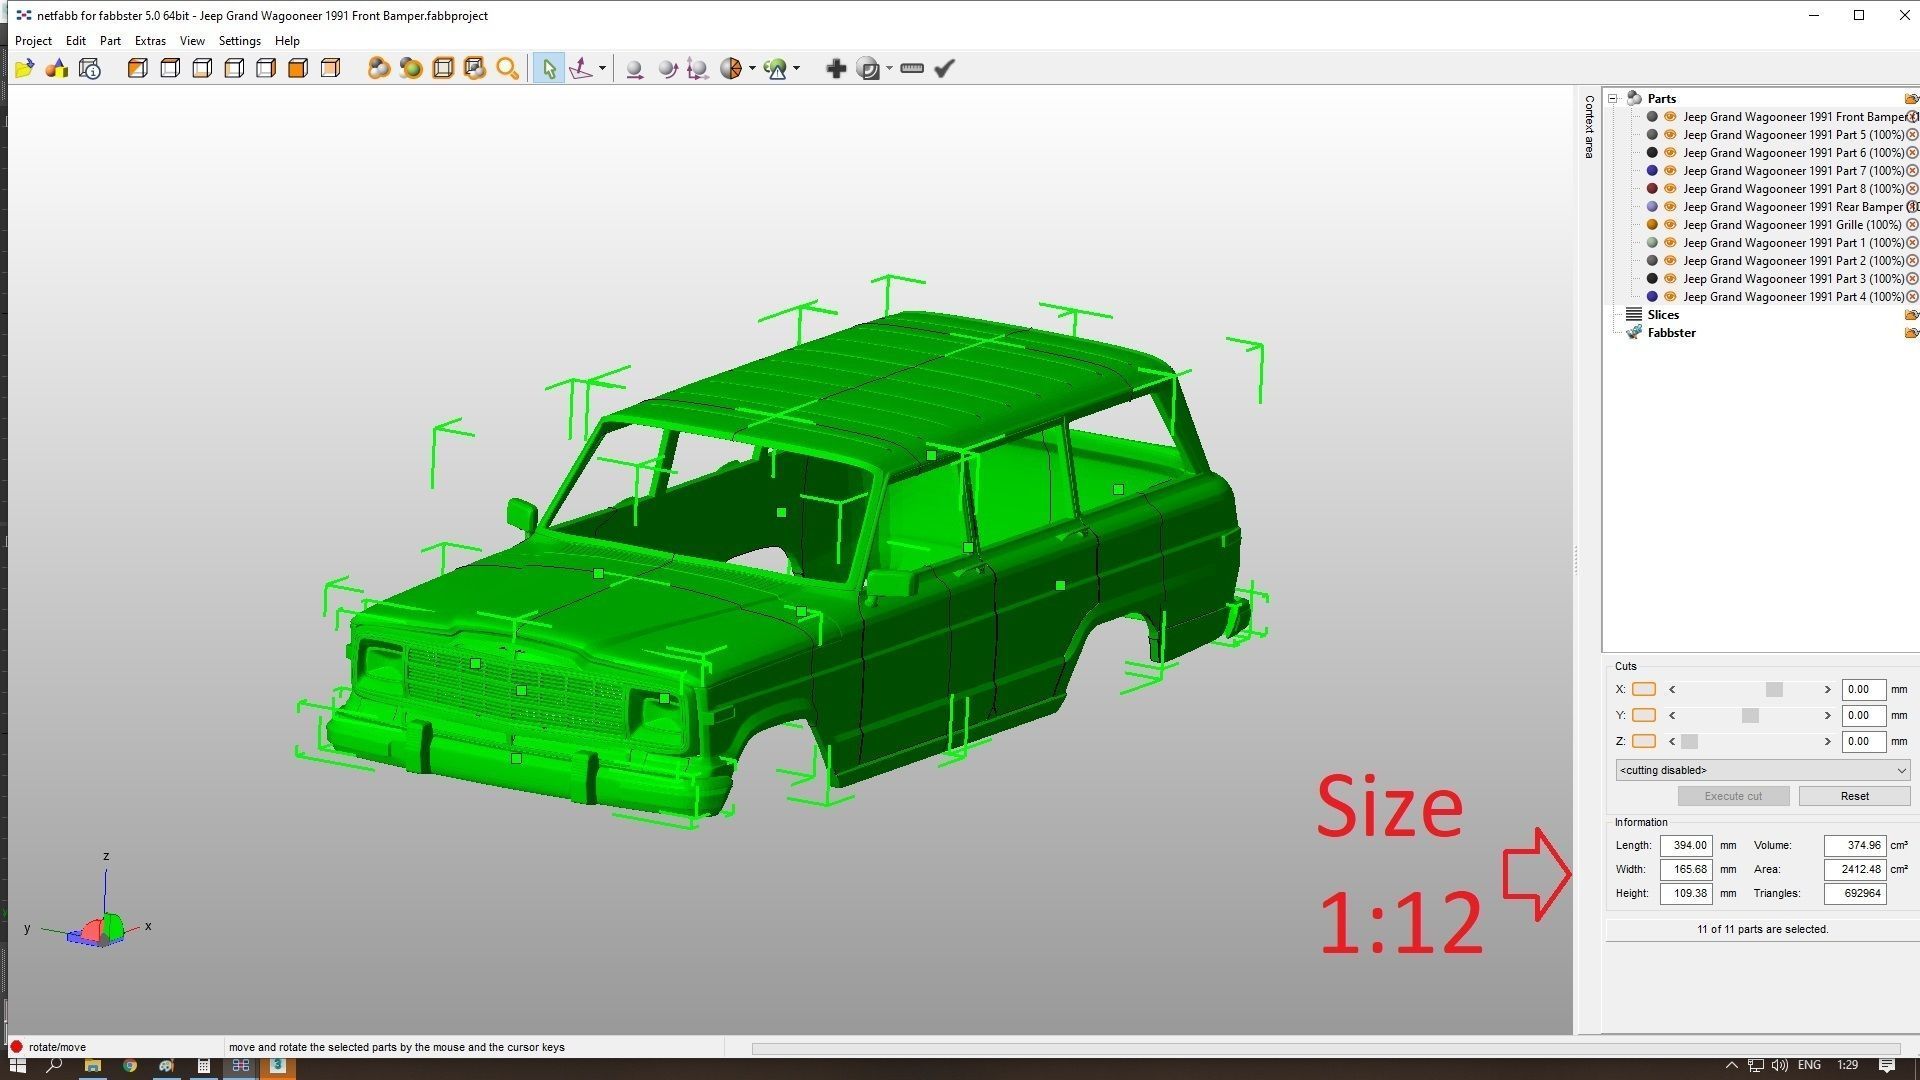Open Windows Start button on taskbar

[x=17, y=1066]
